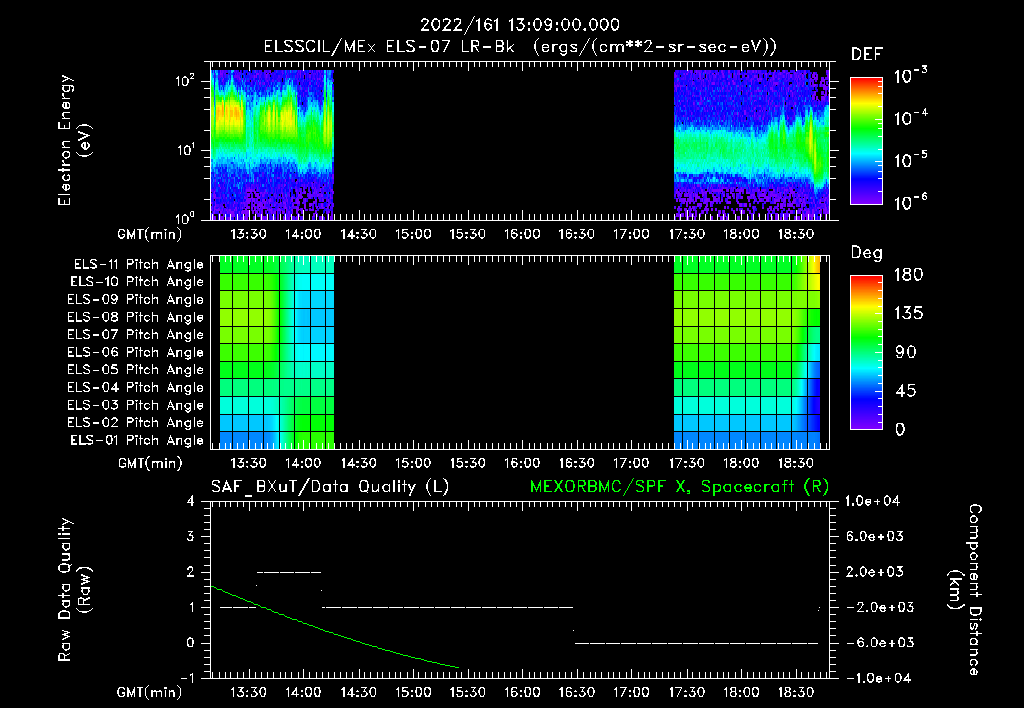Click the 13:30 tick label on bottom axis
Image resolution: width=1024 pixels, height=708 pixels.
[248, 692]
